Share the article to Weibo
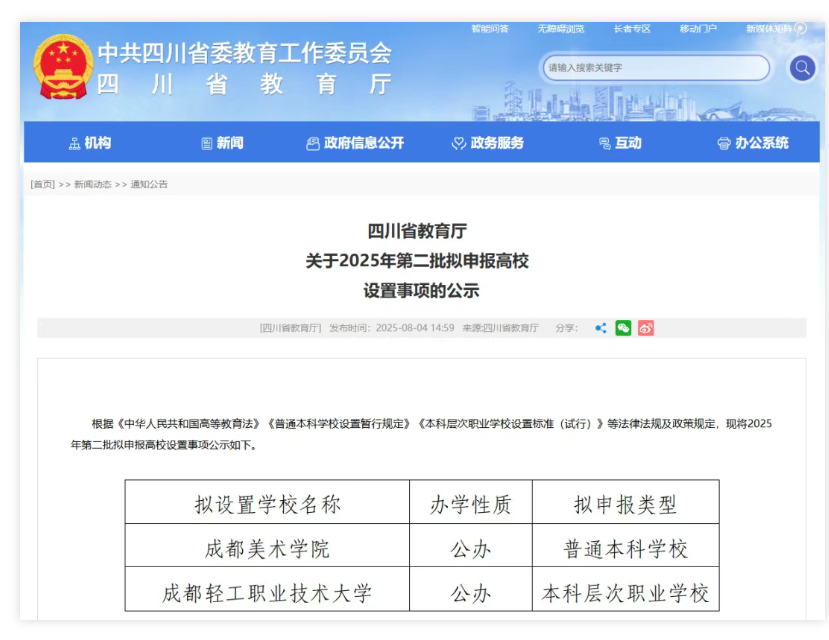Viewport: 829px width, 640px height. pyautogui.click(x=646, y=328)
